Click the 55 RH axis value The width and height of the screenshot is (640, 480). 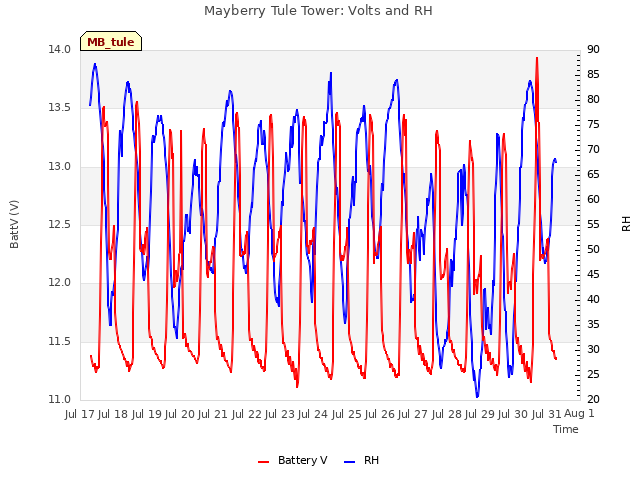click(593, 225)
